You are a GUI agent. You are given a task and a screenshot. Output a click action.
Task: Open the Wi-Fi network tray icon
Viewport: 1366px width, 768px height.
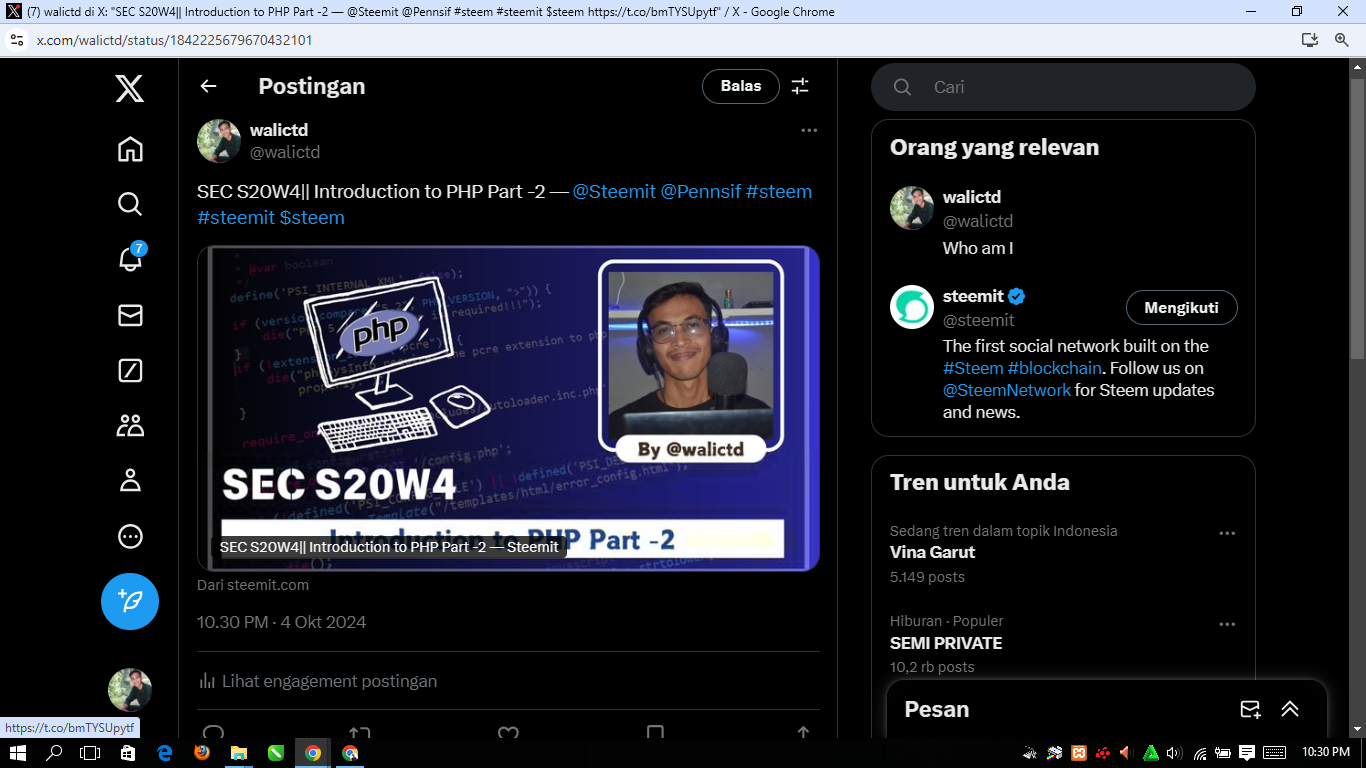[x=1200, y=753]
